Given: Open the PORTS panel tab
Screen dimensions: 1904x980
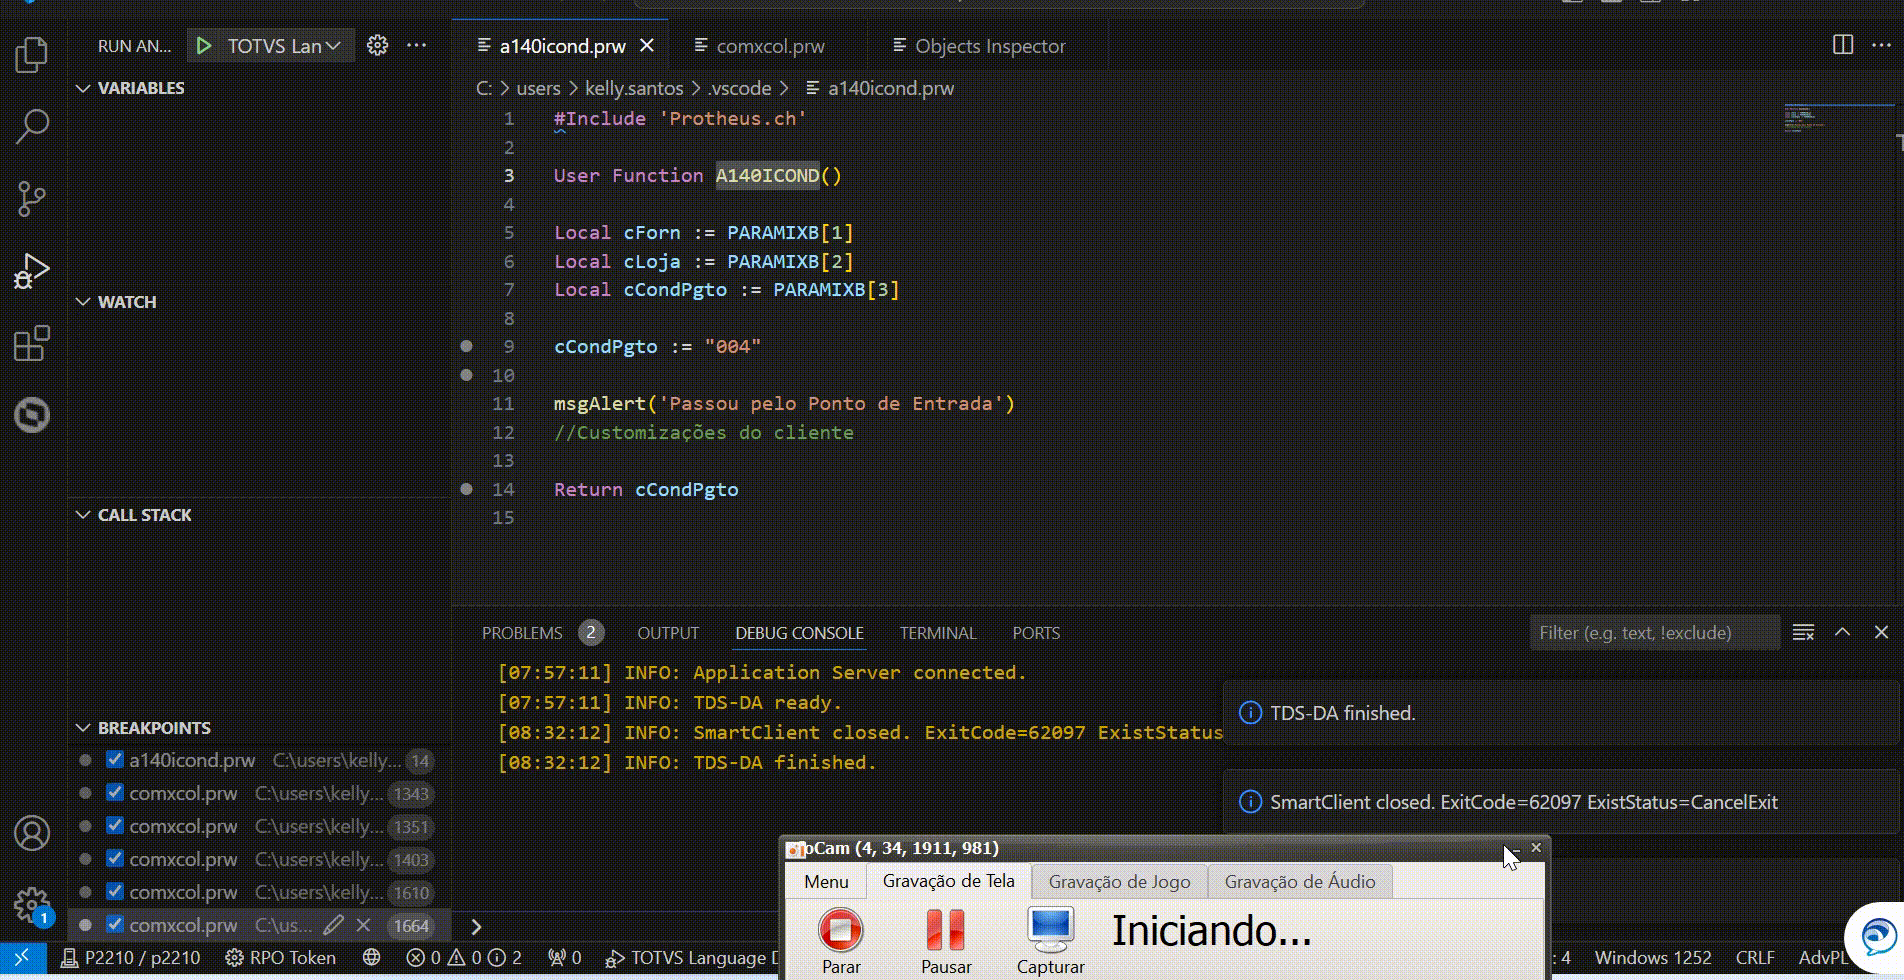Looking at the screenshot, I should pyautogui.click(x=1036, y=633).
